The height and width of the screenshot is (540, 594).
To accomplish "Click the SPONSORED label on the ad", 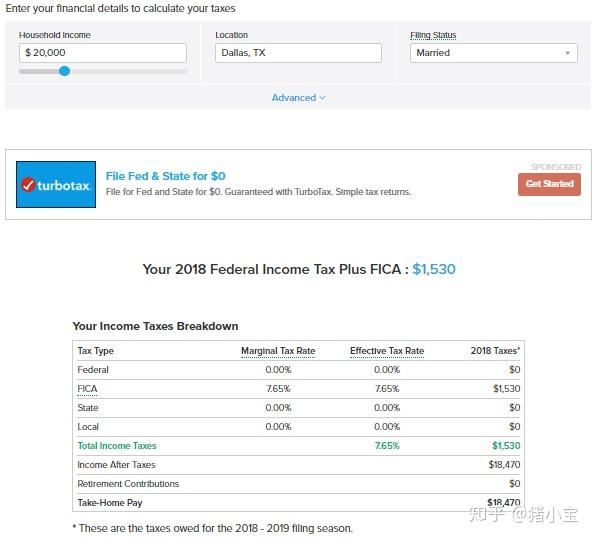I will click(x=556, y=167).
